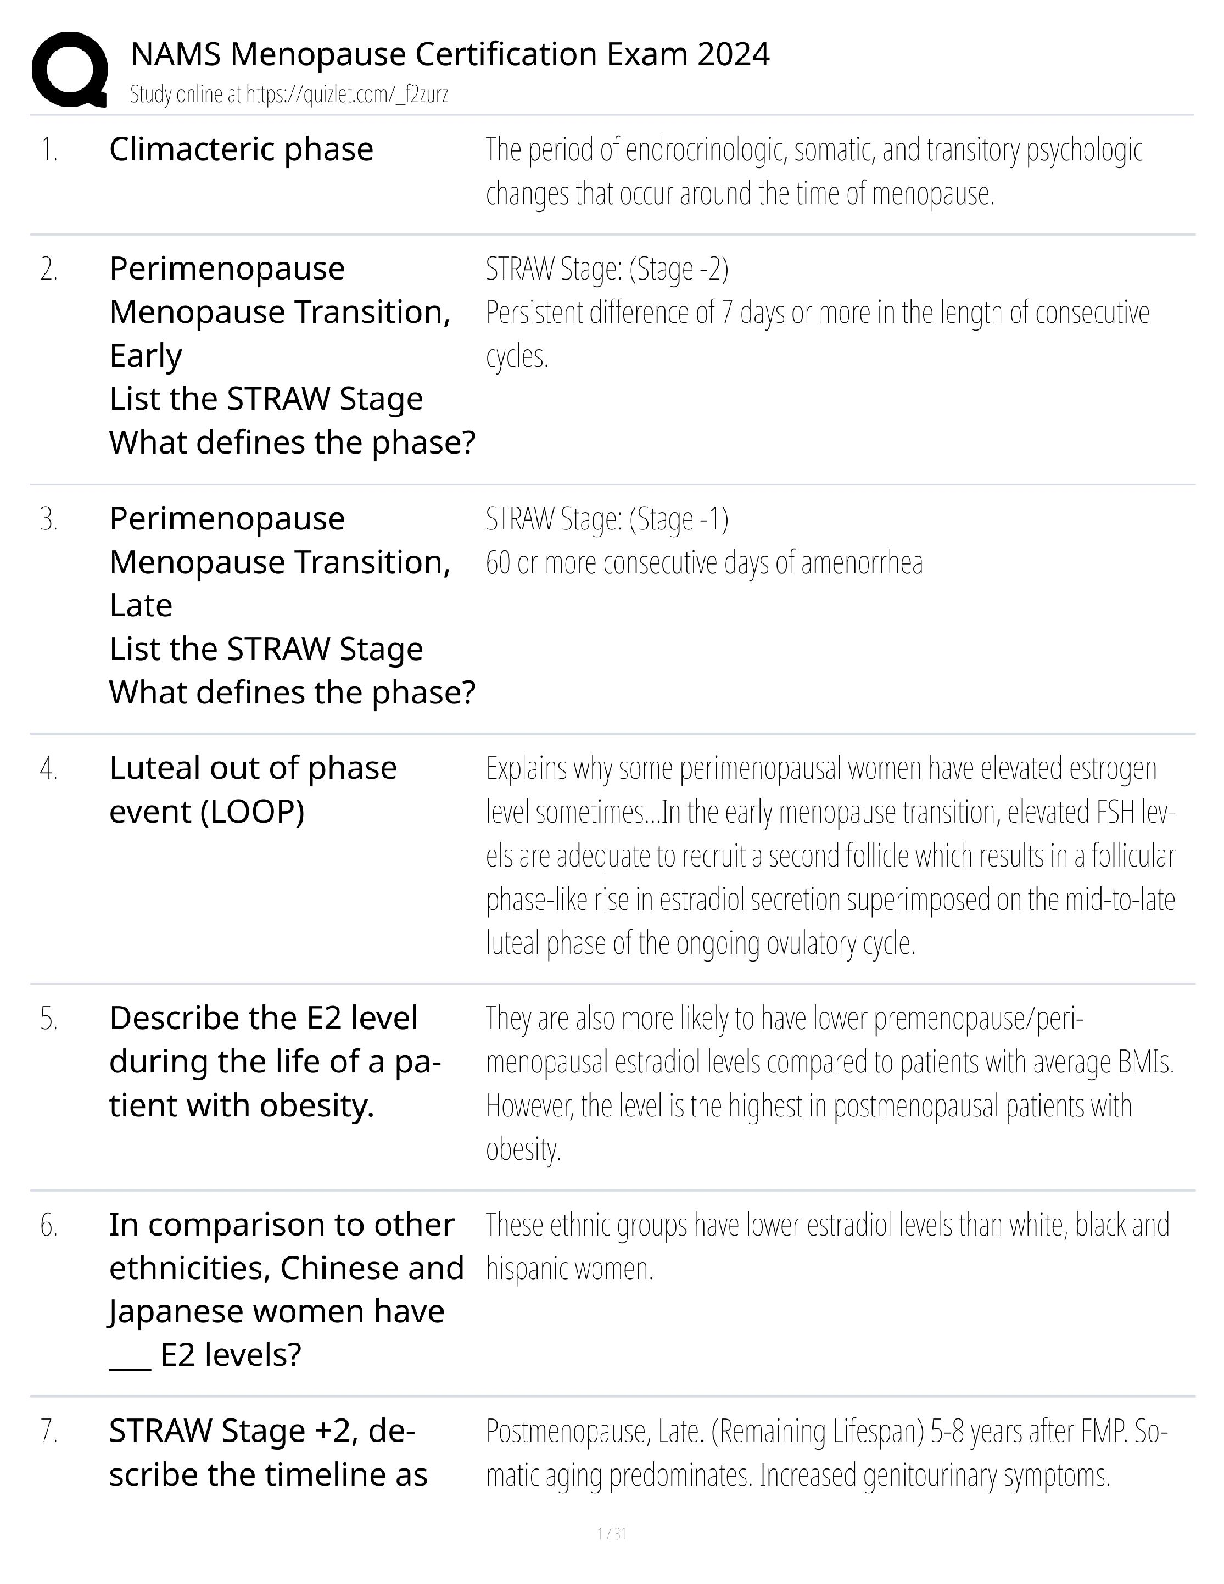Click the Climacteric phase definition text
Image resolution: width=1224 pixels, height=1584 pixels.
pos(813,171)
